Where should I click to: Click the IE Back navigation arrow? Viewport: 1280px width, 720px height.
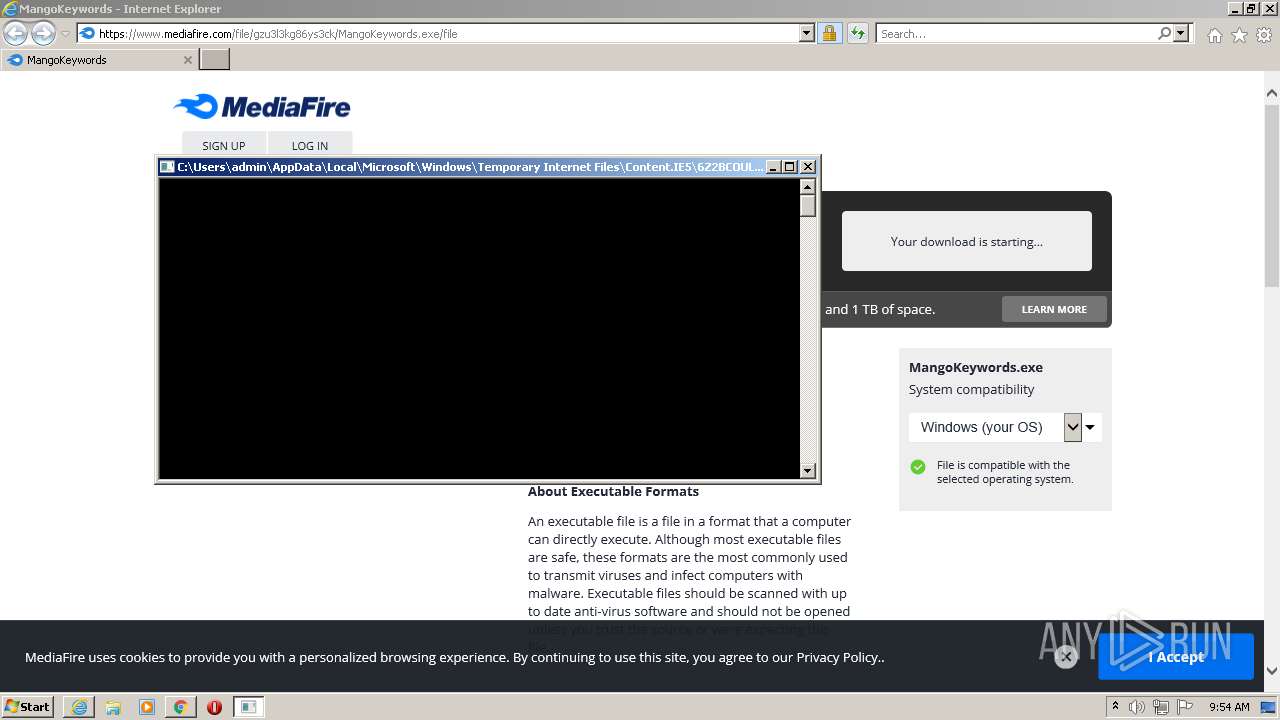click(x=16, y=34)
